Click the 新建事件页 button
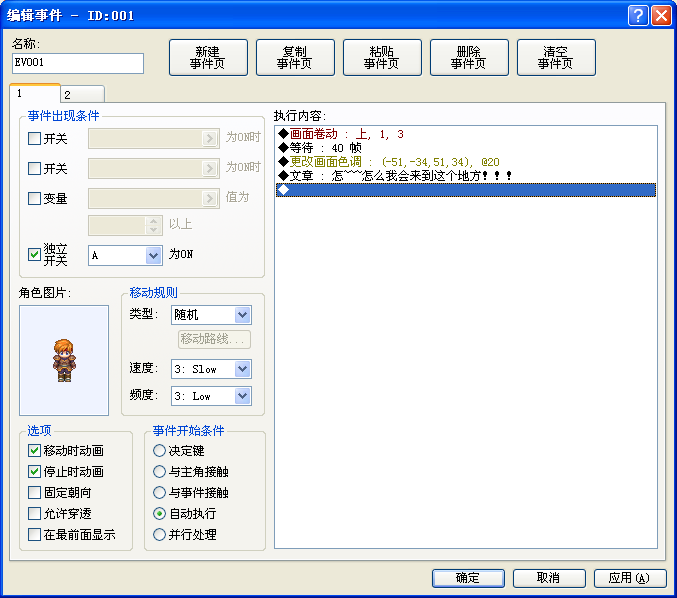 [208, 57]
